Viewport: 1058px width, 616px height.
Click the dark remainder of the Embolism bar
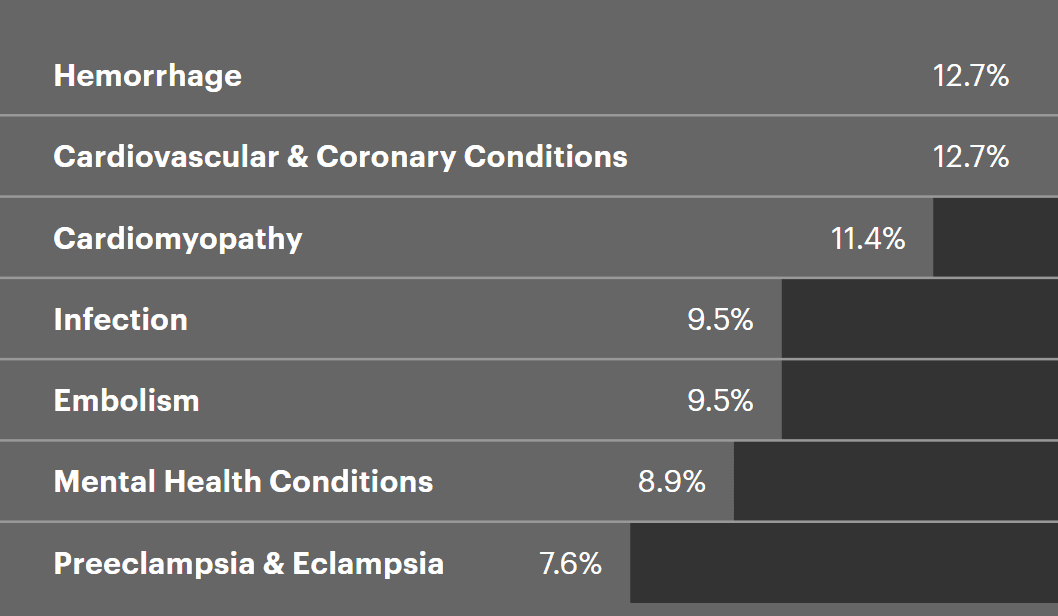(x=919, y=400)
